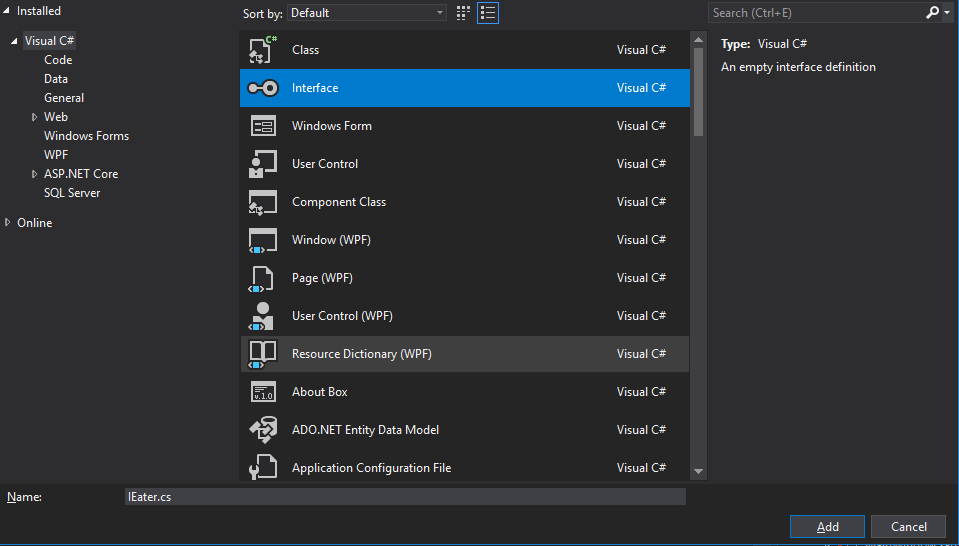Expand the Web category arrow
The height and width of the screenshot is (546, 959).
[34, 117]
